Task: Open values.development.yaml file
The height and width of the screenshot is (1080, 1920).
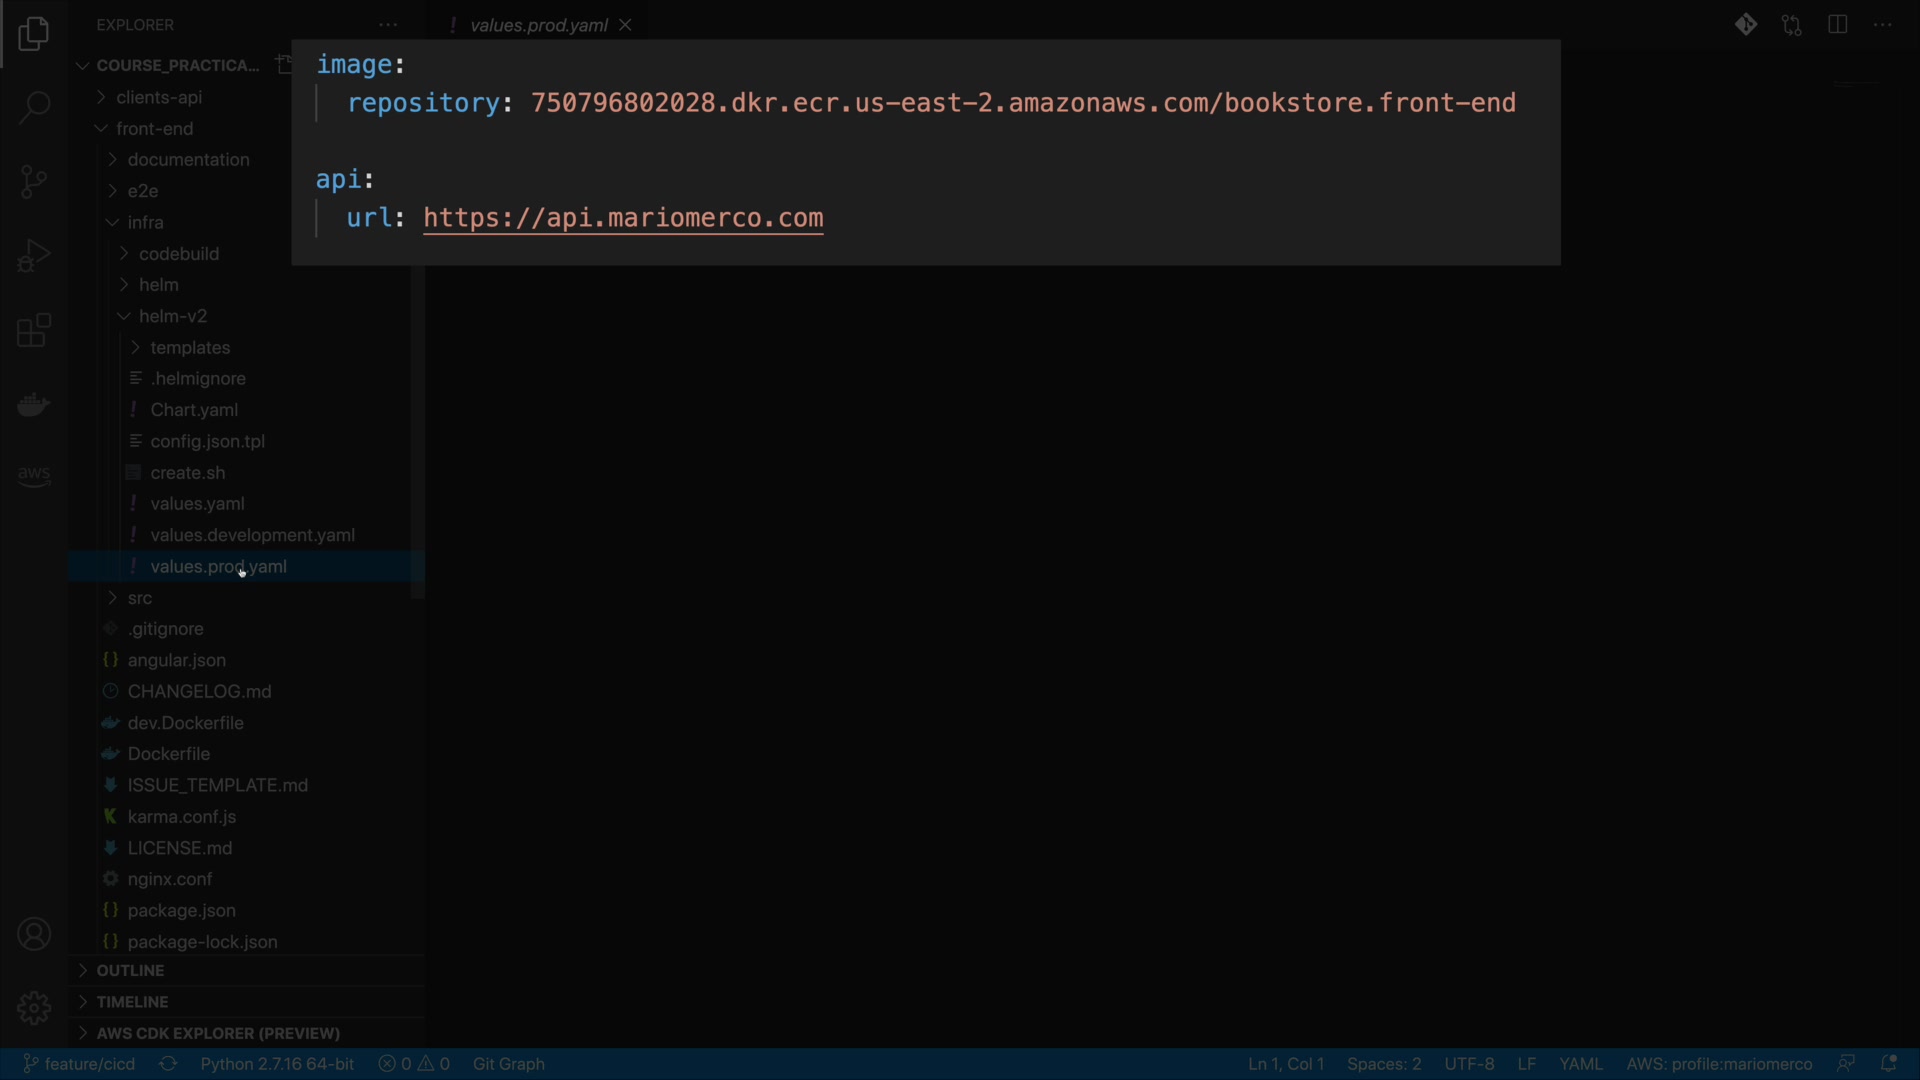Action: click(x=252, y=535)
